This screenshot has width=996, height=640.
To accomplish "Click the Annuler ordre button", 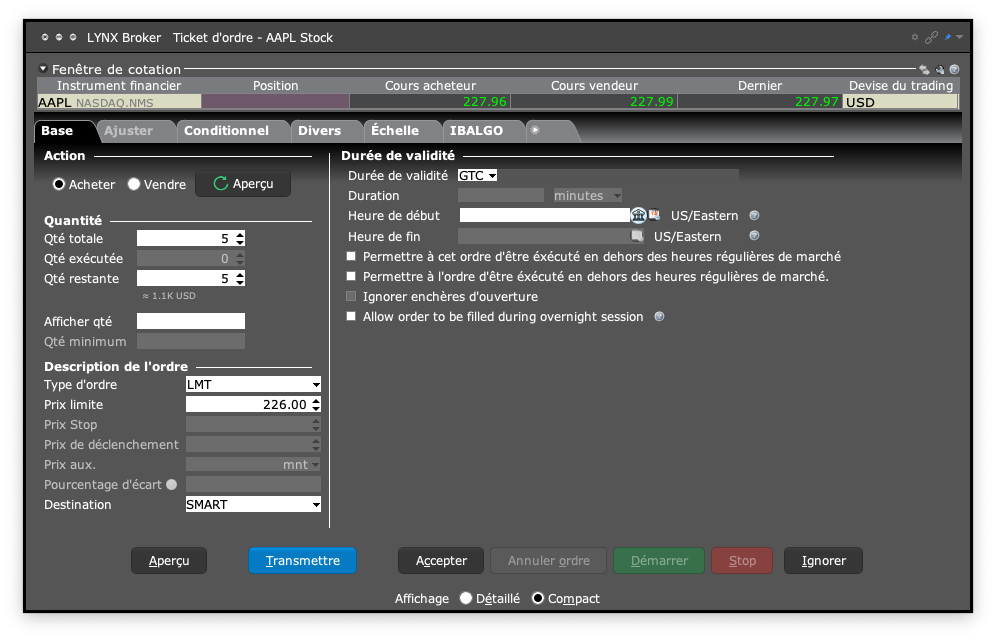I will tap(548, 561).
